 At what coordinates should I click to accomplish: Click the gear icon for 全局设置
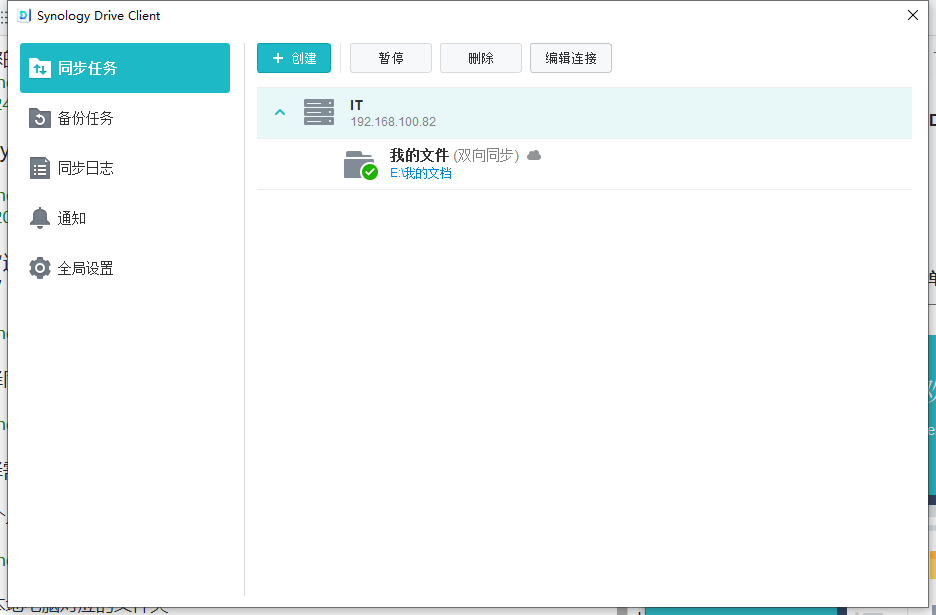click(x=40, y=268)
